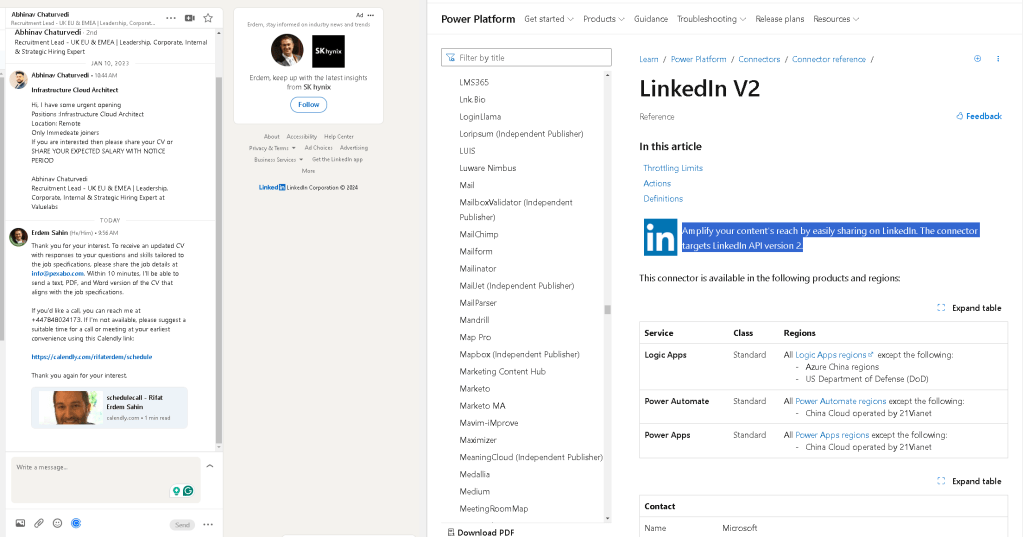Click the SK hynix logo in the ad
The image size is (1023, 537).
[328, 51]
